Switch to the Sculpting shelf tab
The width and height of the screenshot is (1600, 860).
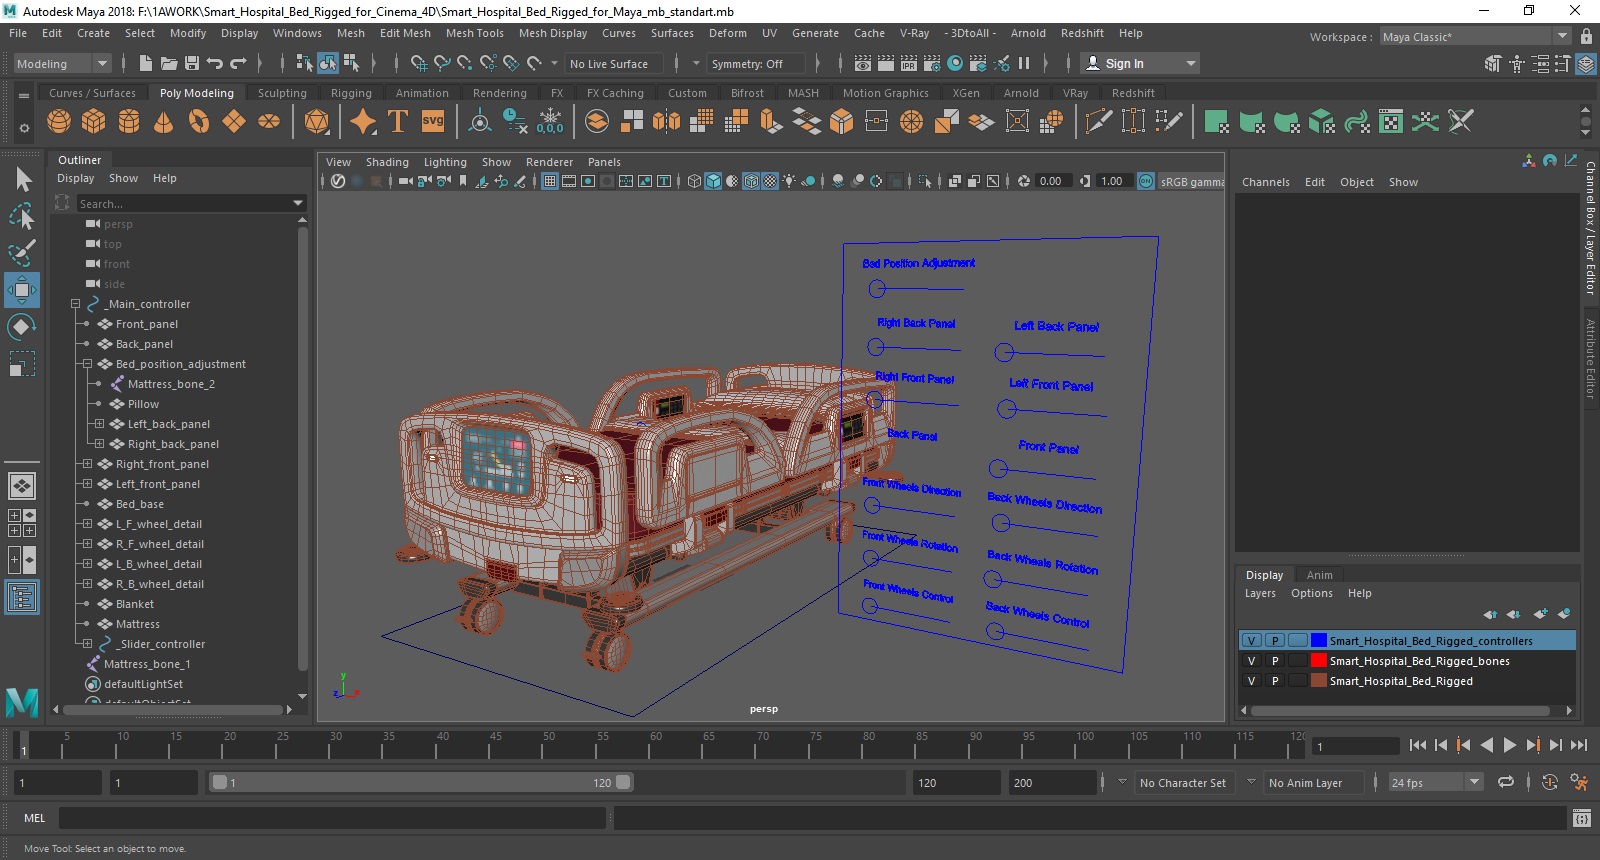pyautogui.click(x=282, y=93)
